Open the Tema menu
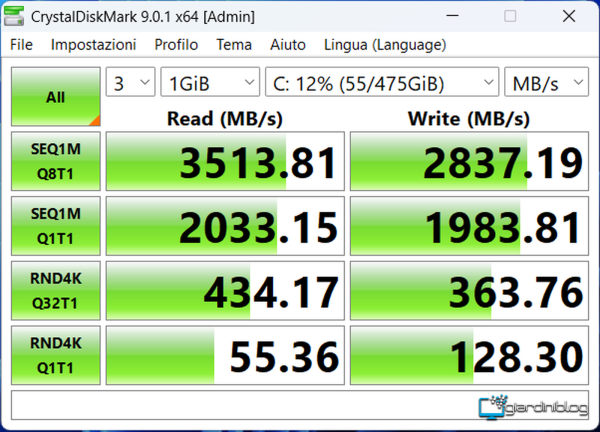Screen dimensions: 600x432 234,45
